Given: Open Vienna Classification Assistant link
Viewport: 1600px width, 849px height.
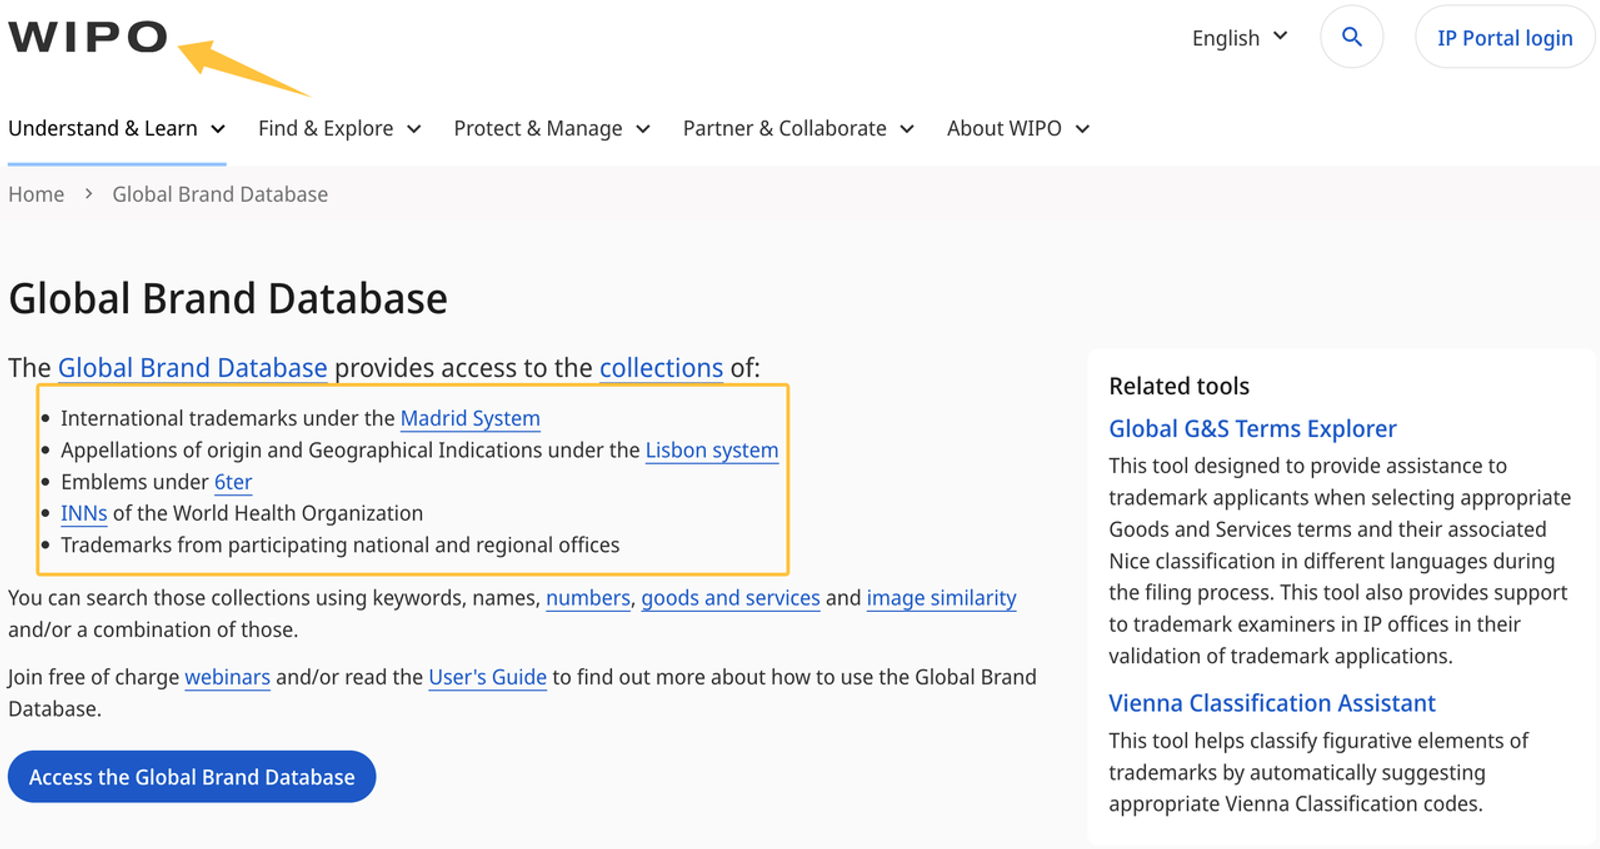Looking at the screenshot, I should click(1272, 703).
